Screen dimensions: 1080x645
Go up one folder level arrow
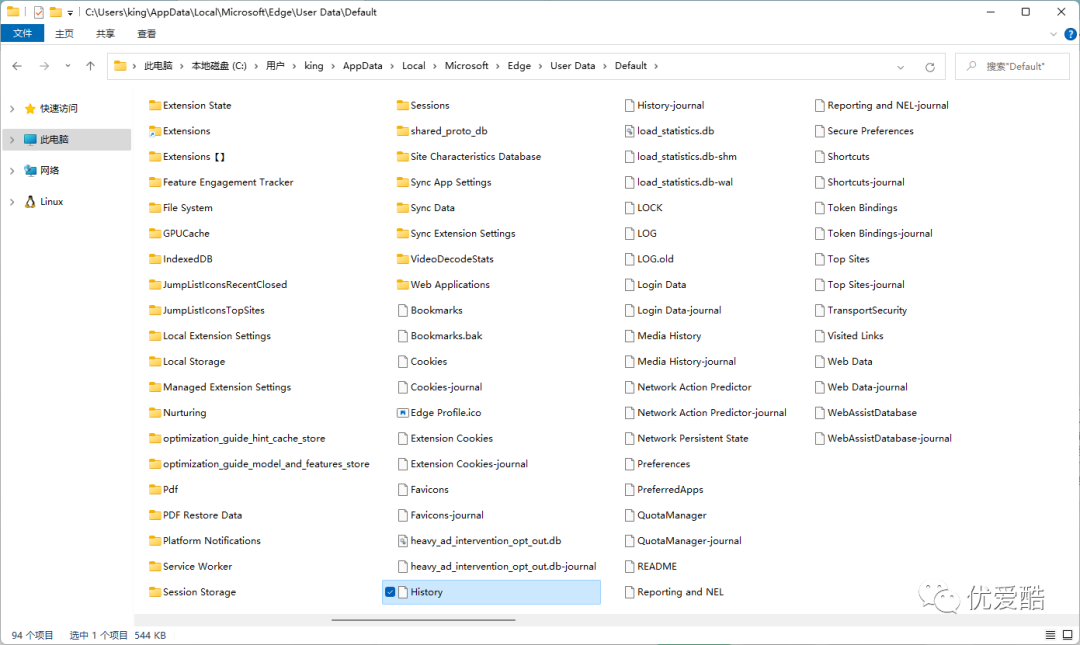click(90, 66)
